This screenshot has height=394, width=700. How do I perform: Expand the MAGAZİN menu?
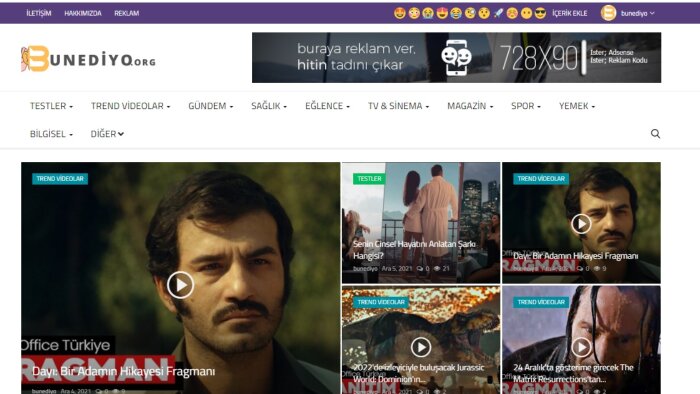point(470,106)
